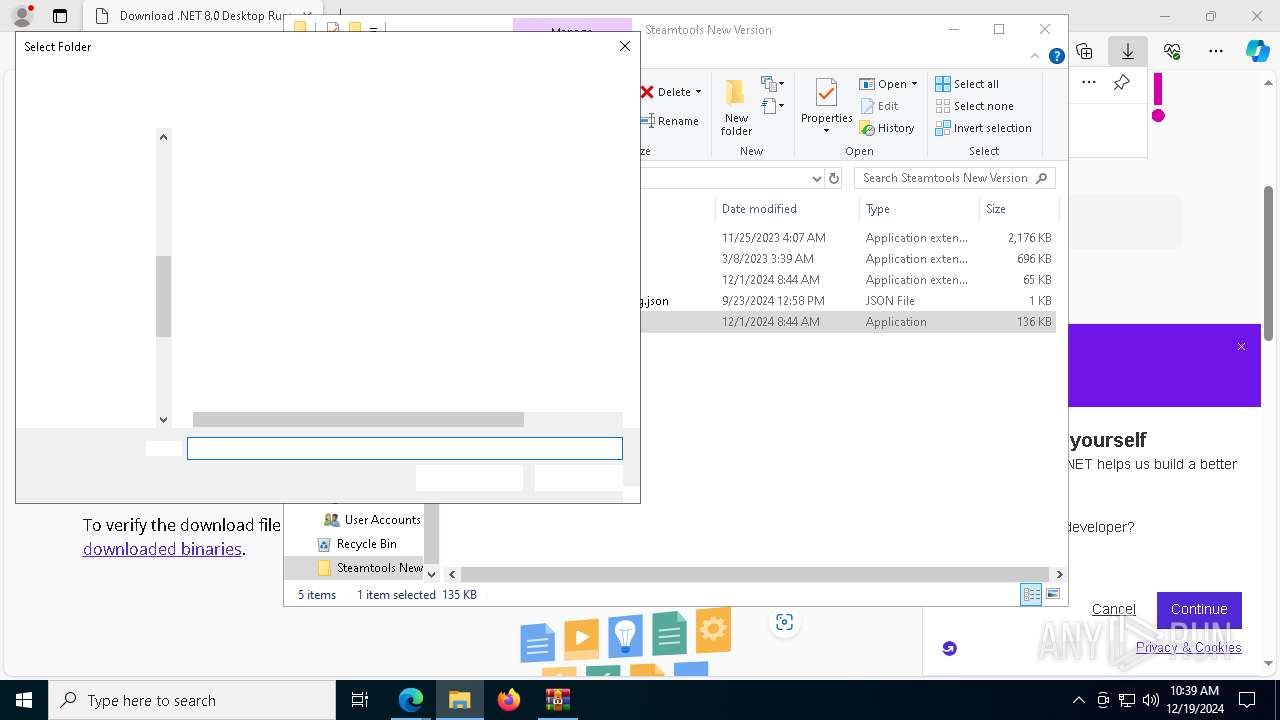
Task: Create a New folder from the ribbon
Action: pyautogui.click(x=736, y=108)
